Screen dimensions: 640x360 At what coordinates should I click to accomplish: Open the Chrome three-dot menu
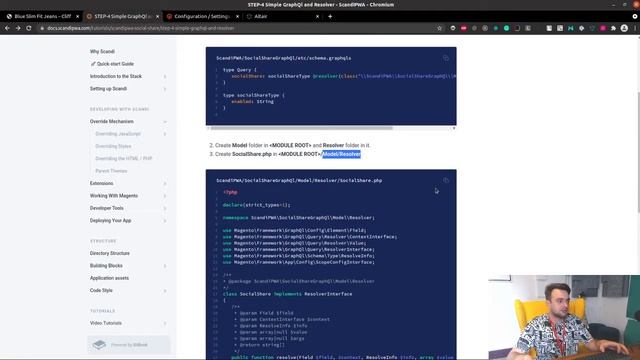[635, 28]
